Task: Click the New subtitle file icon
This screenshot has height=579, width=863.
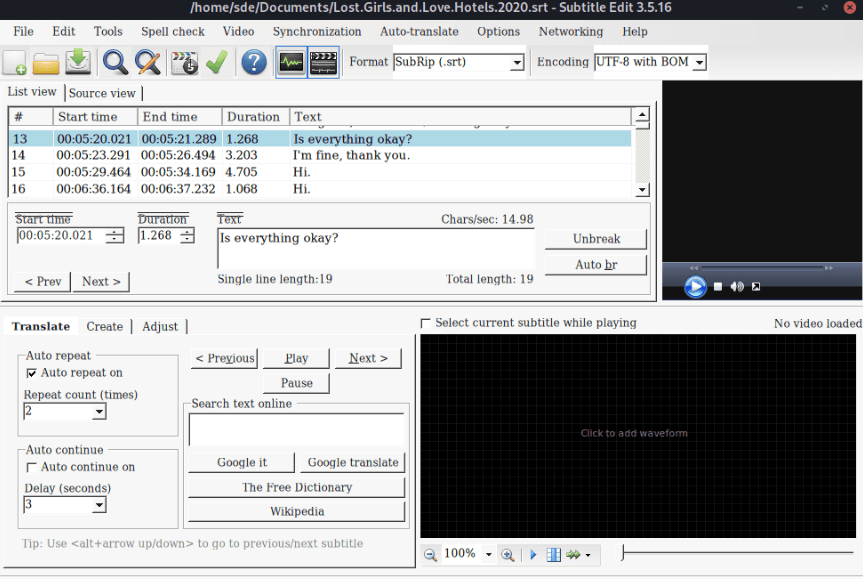Action: tap(15, 63)
